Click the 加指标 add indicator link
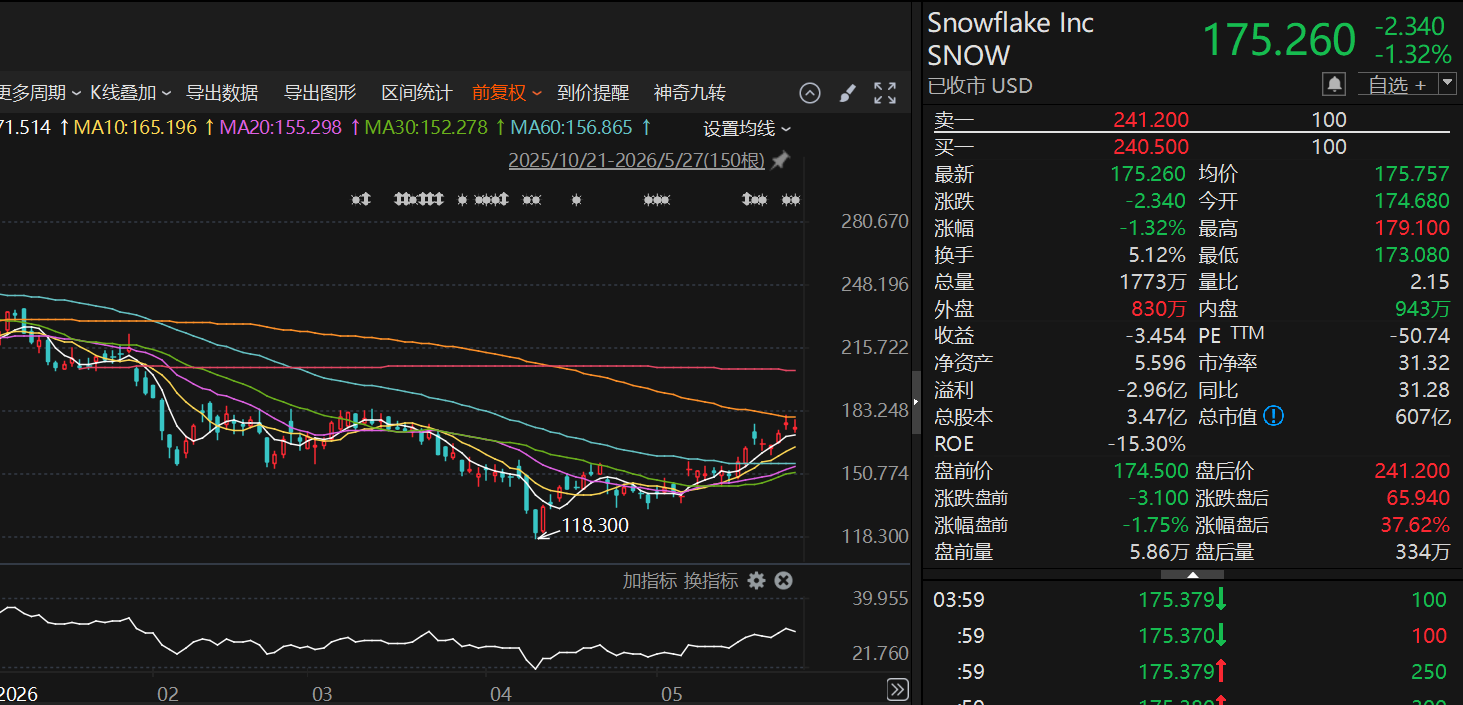1463x705 pixels. tap(650, 580)
